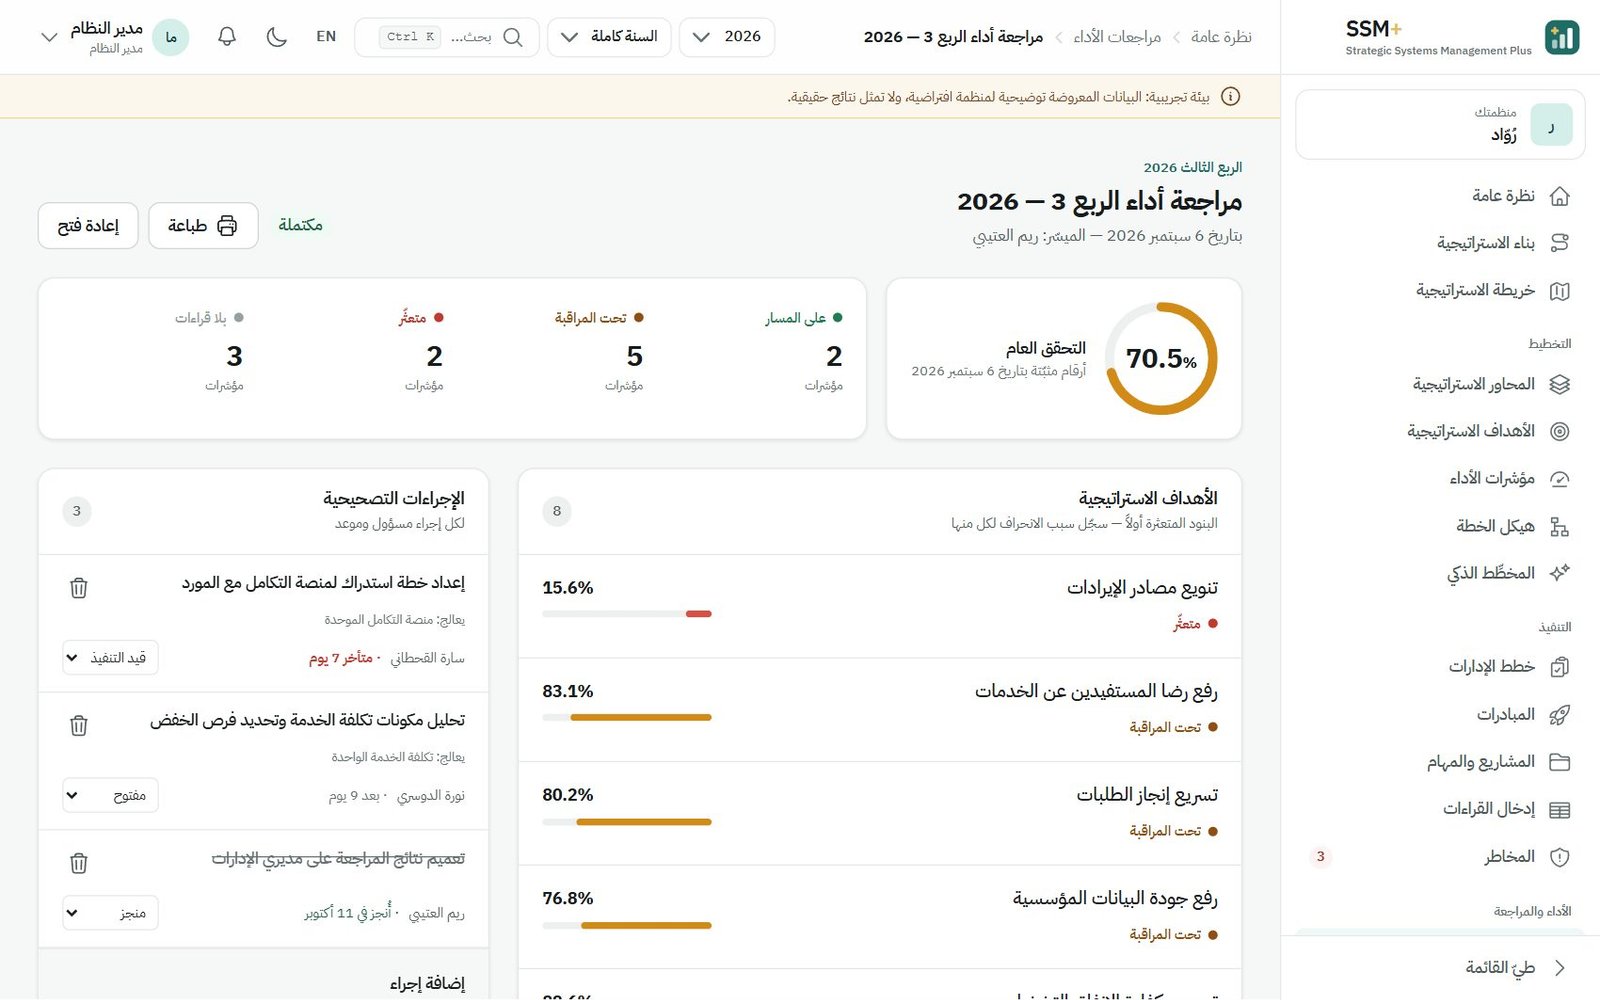Screen dimensions: 1600x1000
Task: Open مفتوح status dropdown
Action: click(x=111, y=796)
